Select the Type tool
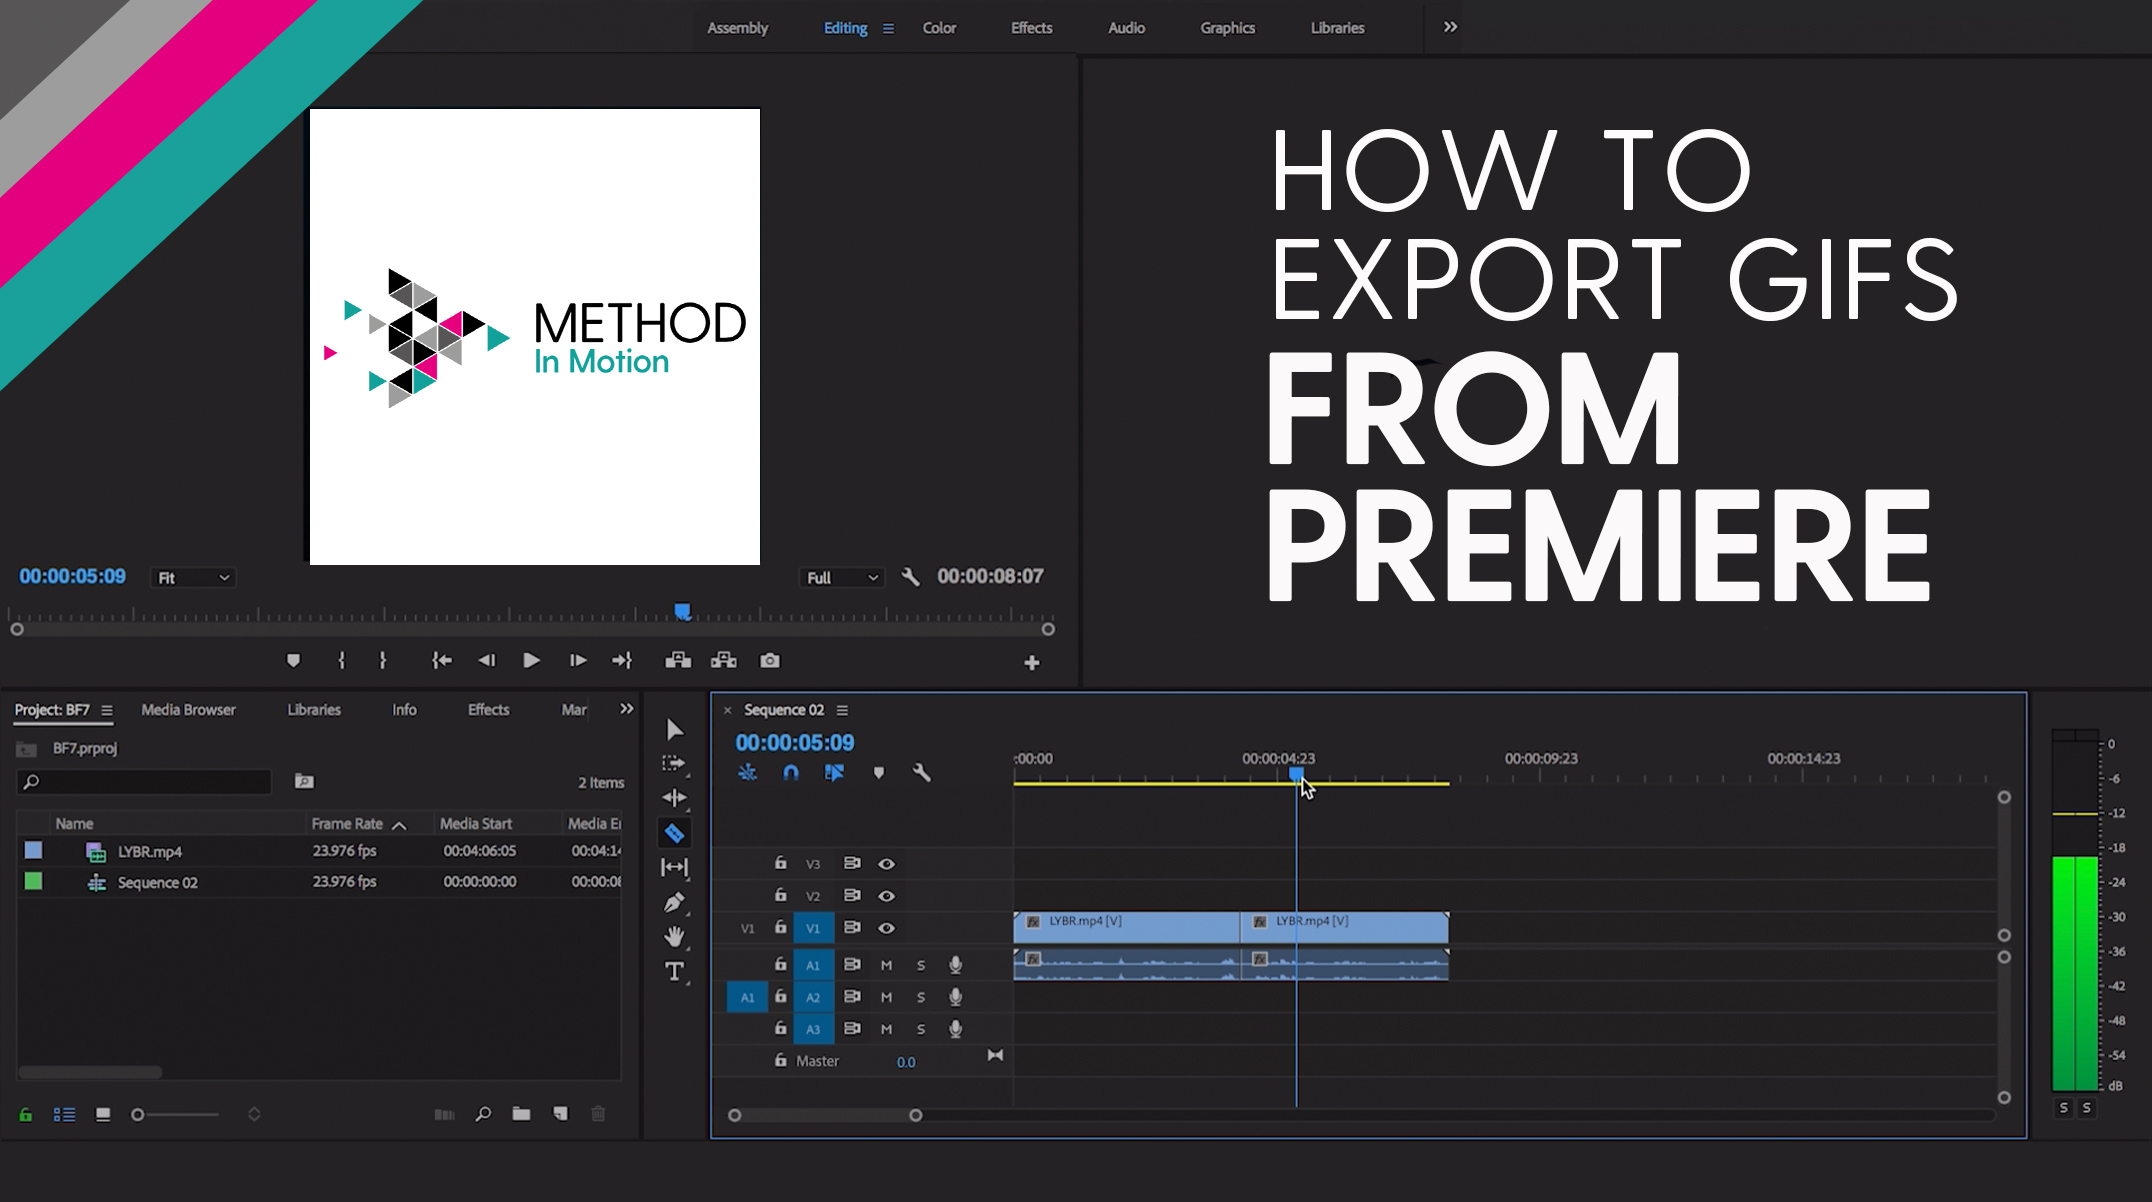2152x1202 pixels. [675, 972]
